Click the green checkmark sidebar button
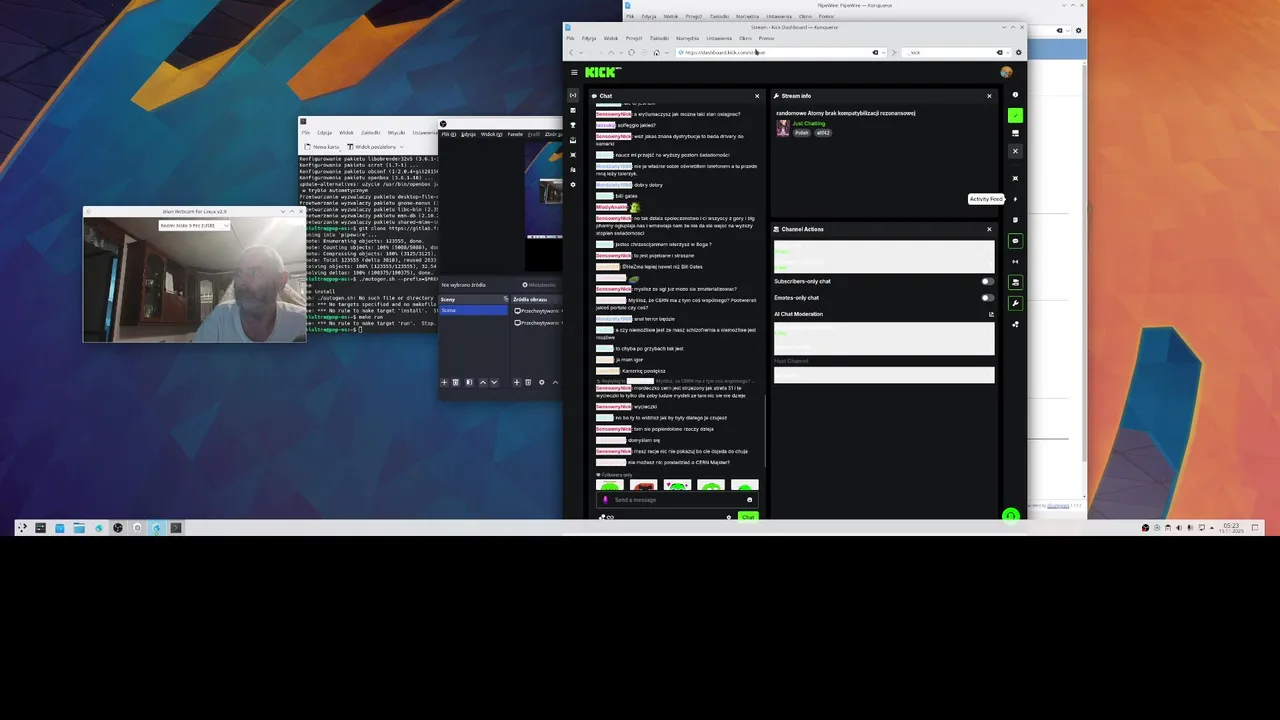1280x720 pixels. (1015, 115)
